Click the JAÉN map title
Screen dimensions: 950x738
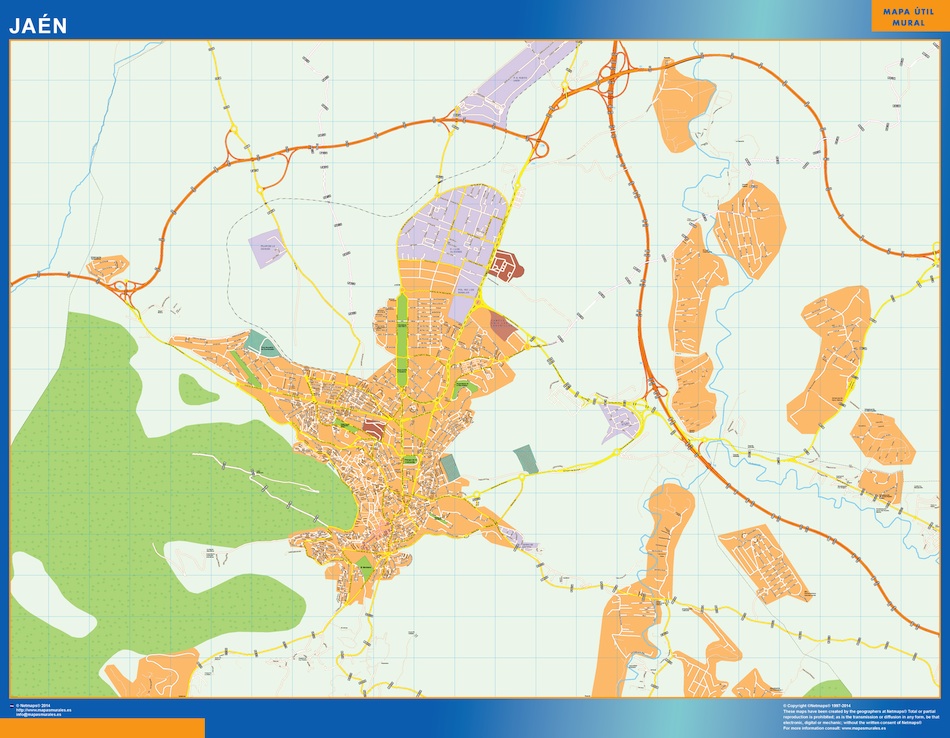click(39, 26)
